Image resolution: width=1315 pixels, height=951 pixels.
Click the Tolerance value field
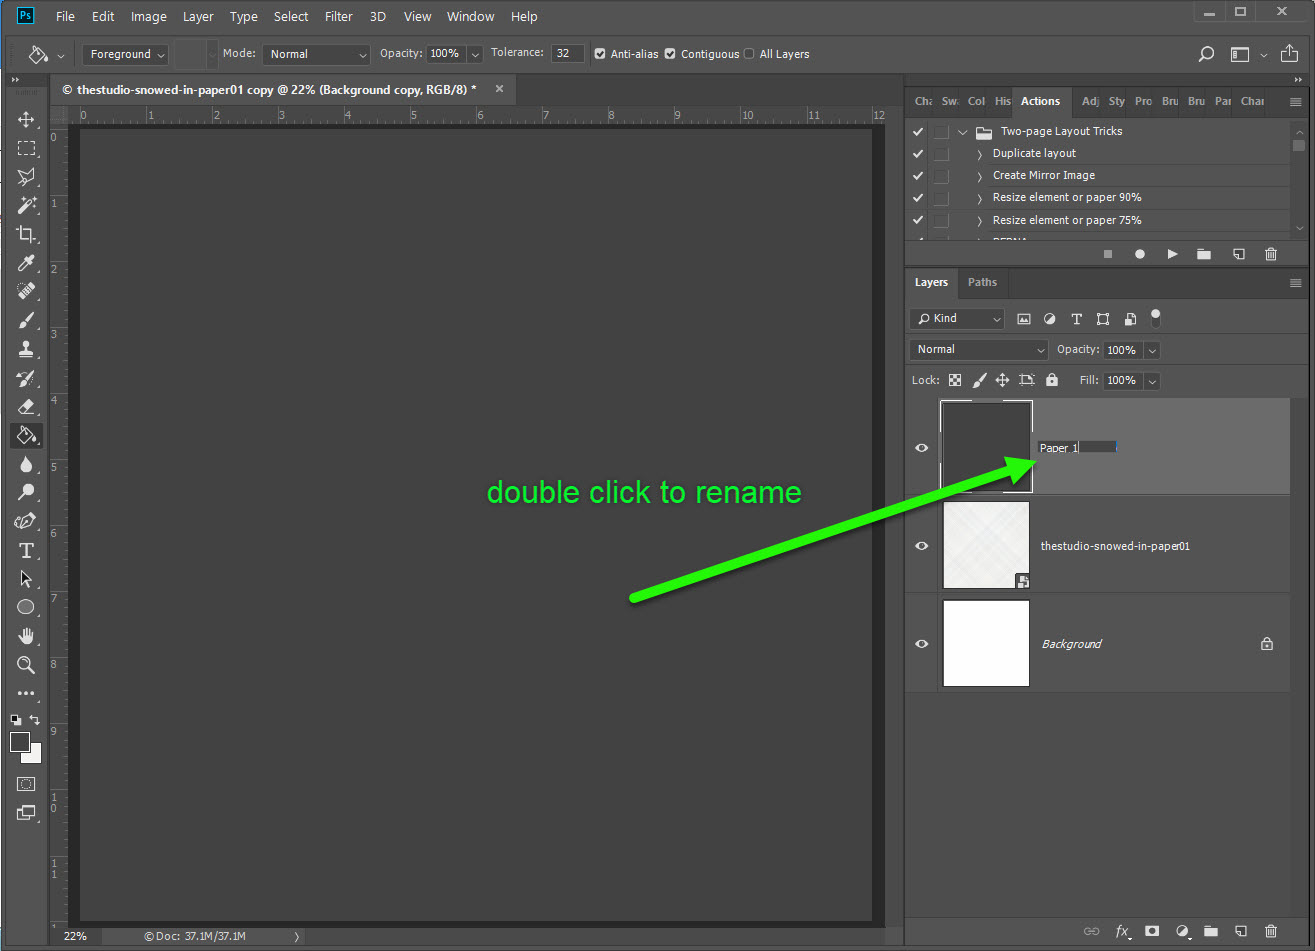coord(568,54)
